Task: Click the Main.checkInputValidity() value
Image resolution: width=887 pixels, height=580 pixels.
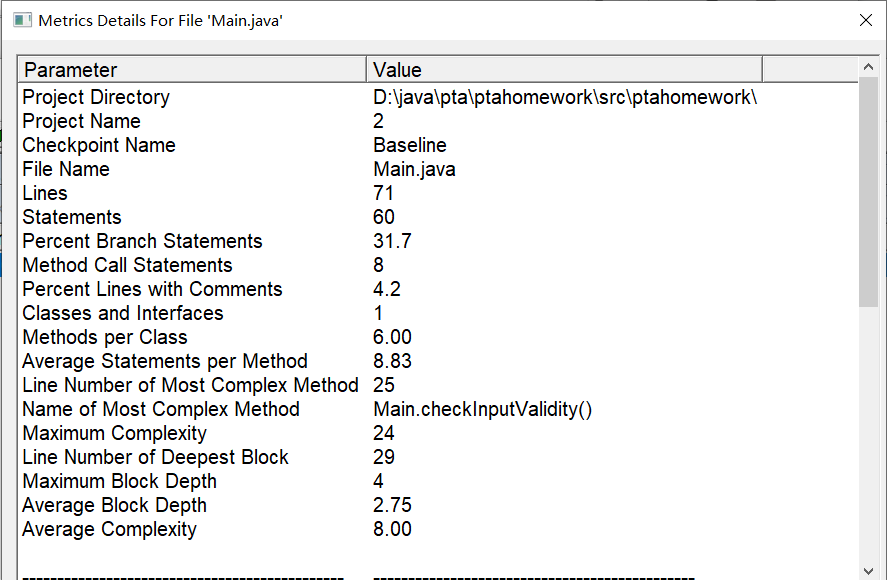Action: click(483, 409)
